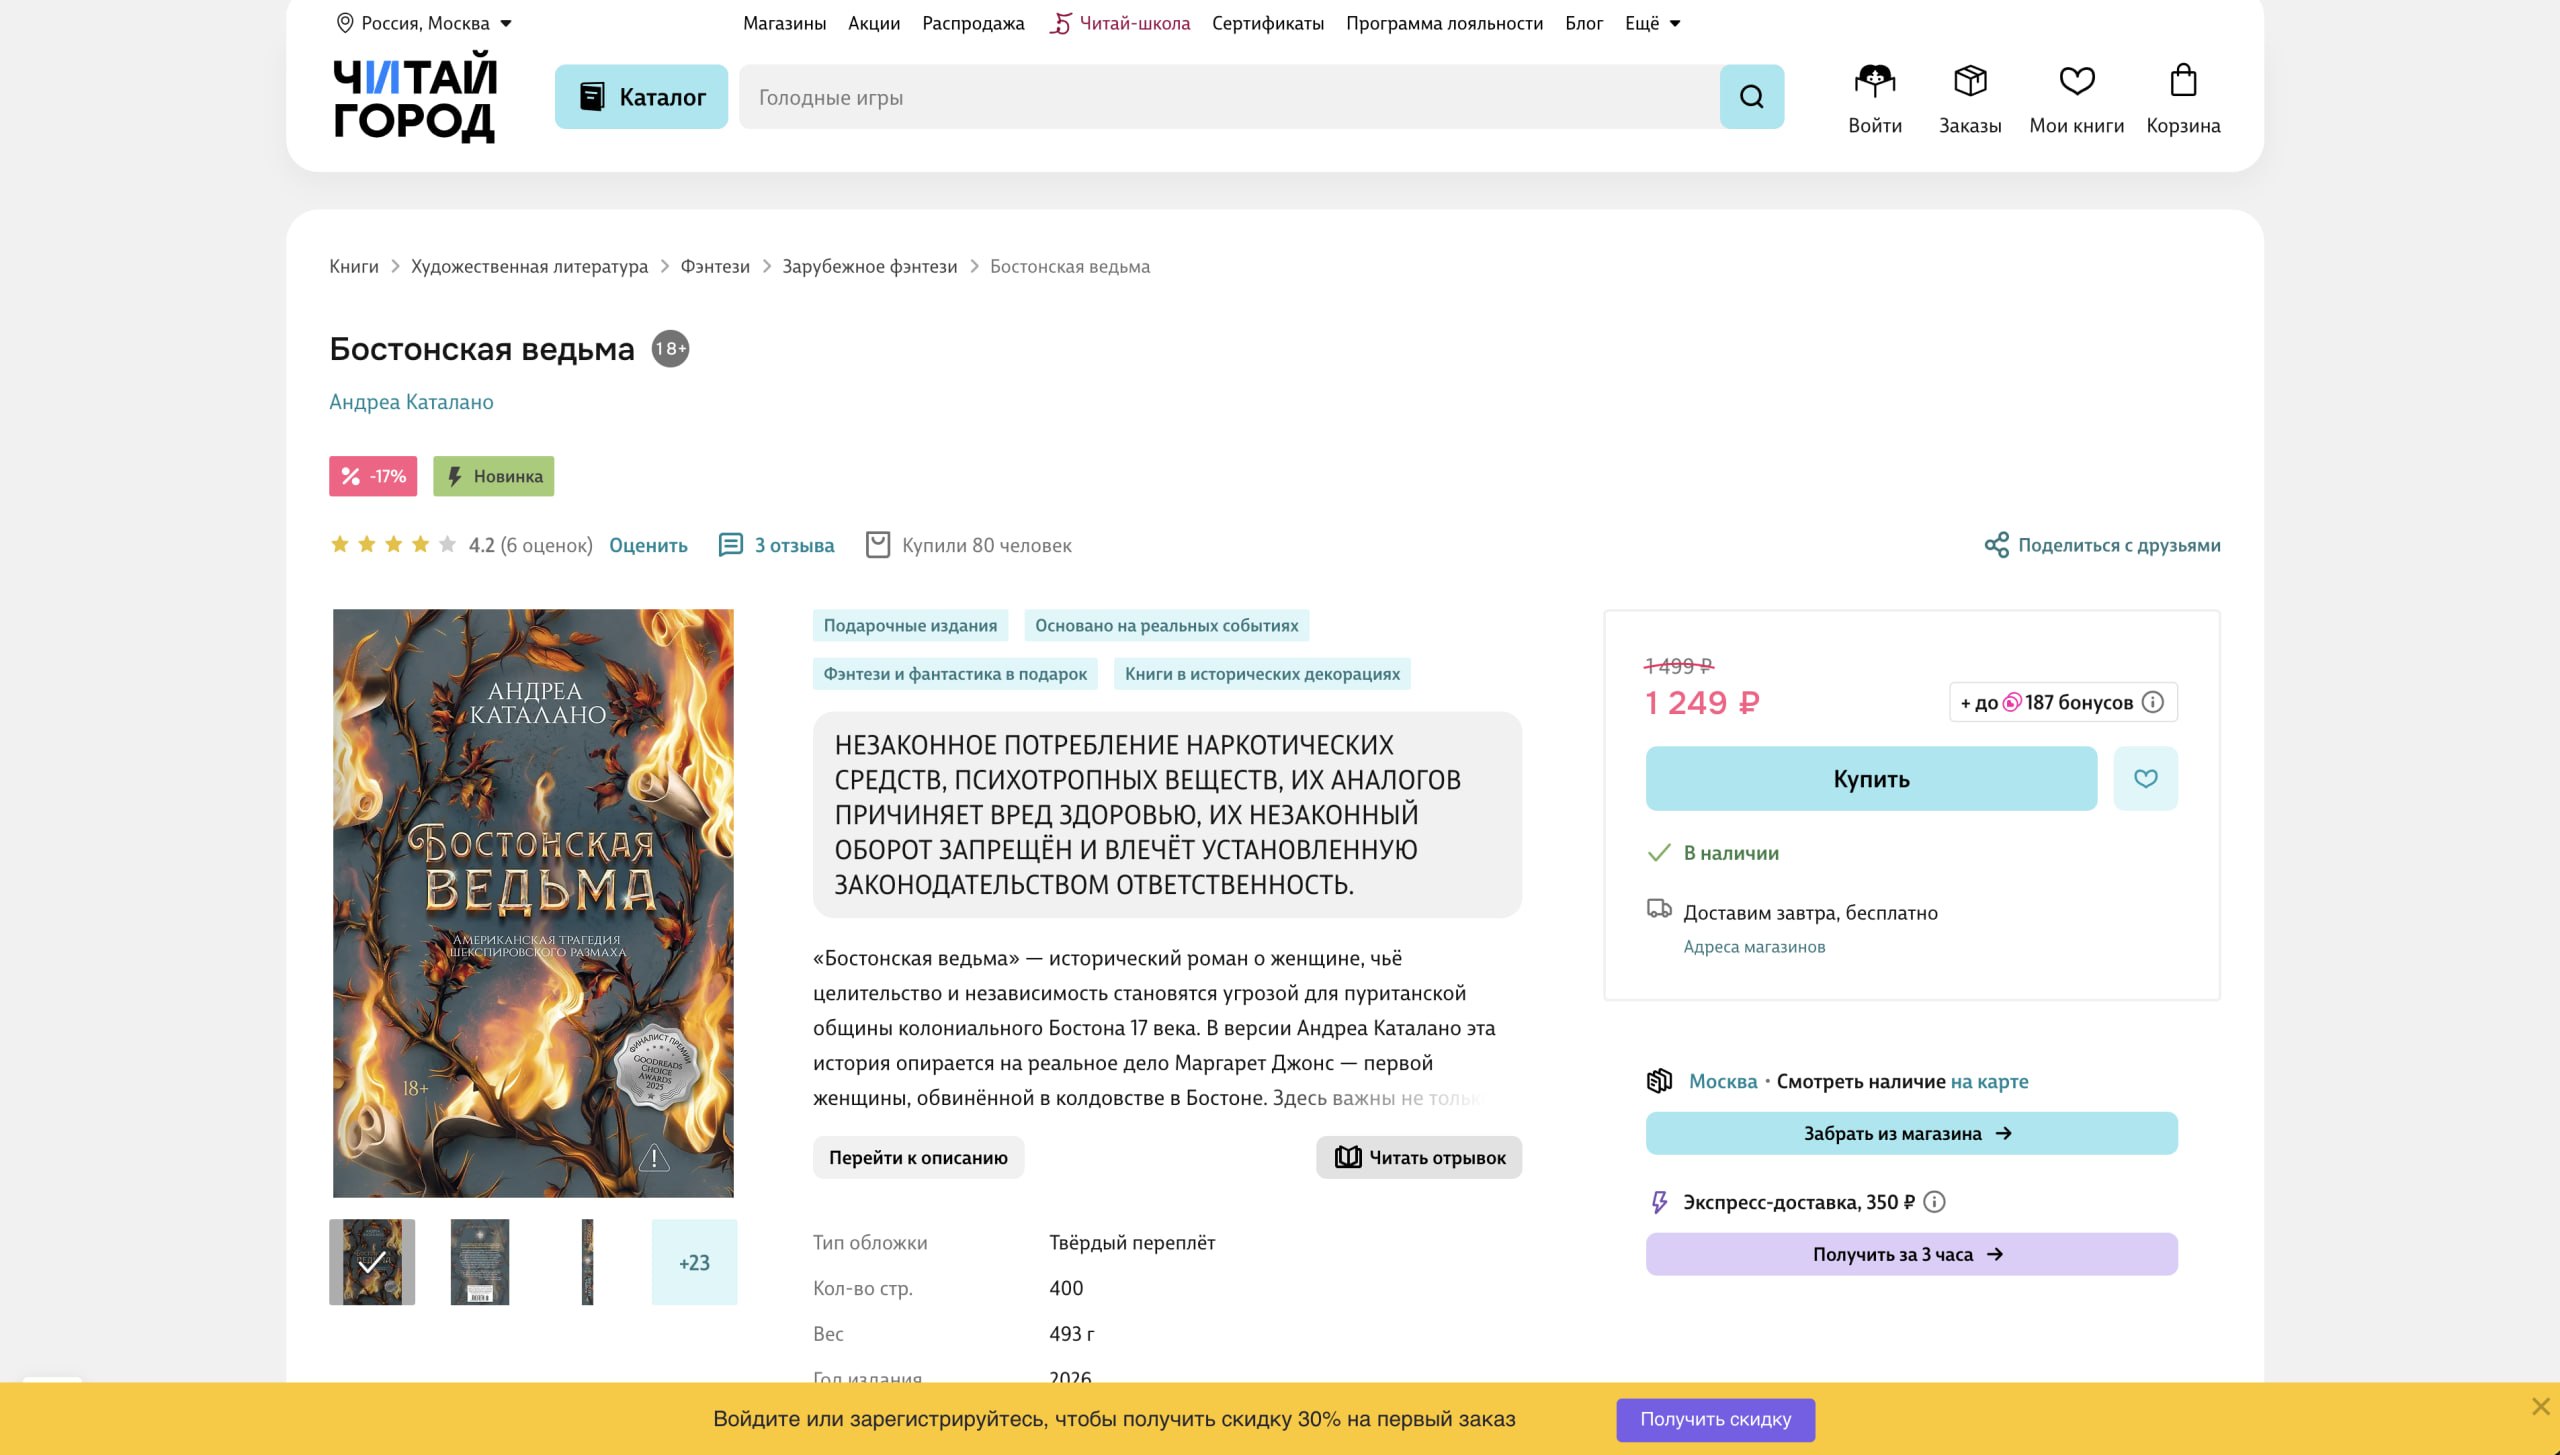The width and height of the screenshot is (2560, 1455).
Task: Open the +23 more images thumbnail
Action: (694, 1262)
